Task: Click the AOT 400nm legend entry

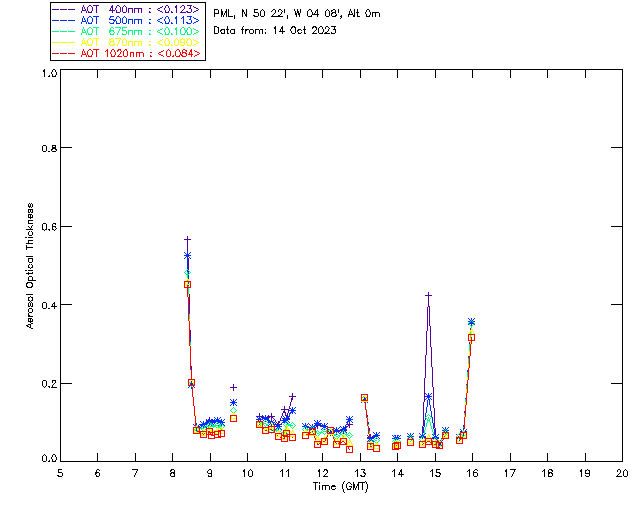Action: click(x=126, y=9)
